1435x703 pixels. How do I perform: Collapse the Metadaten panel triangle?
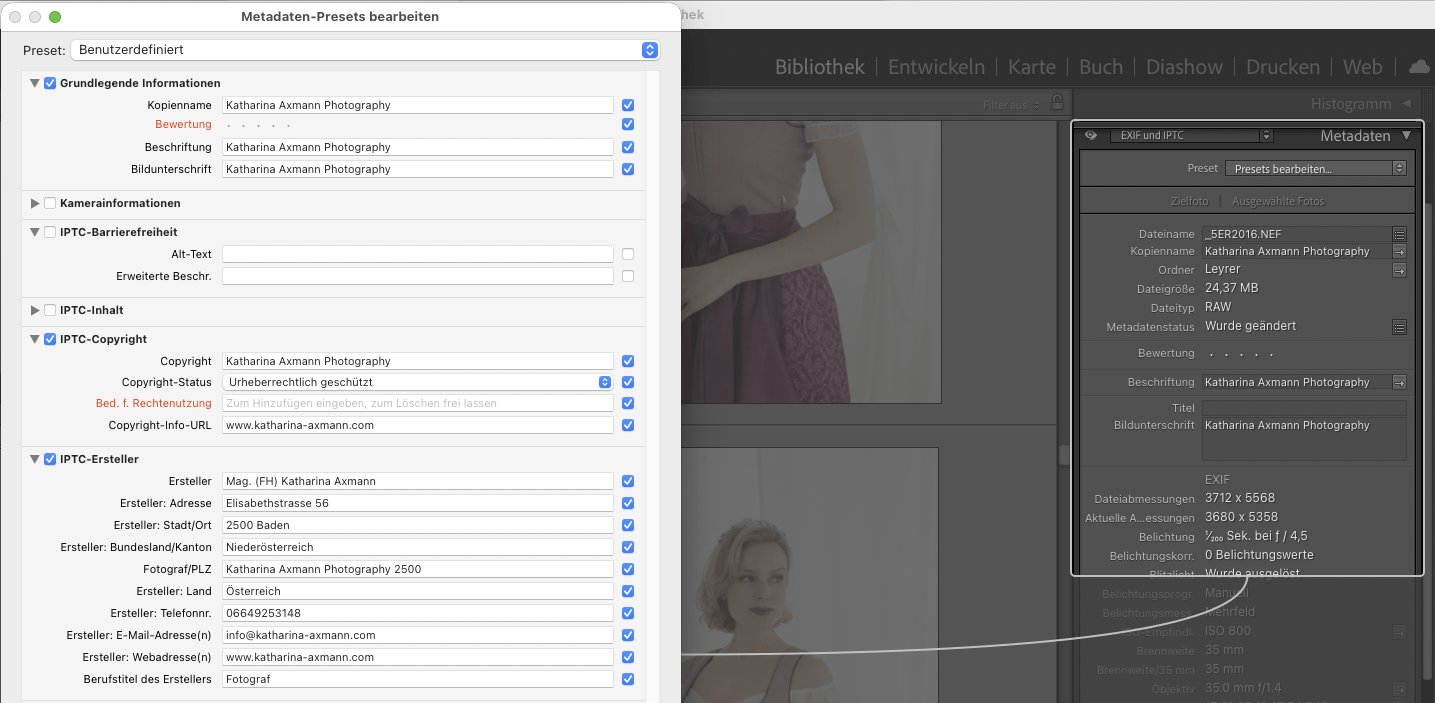point(1406,136)
